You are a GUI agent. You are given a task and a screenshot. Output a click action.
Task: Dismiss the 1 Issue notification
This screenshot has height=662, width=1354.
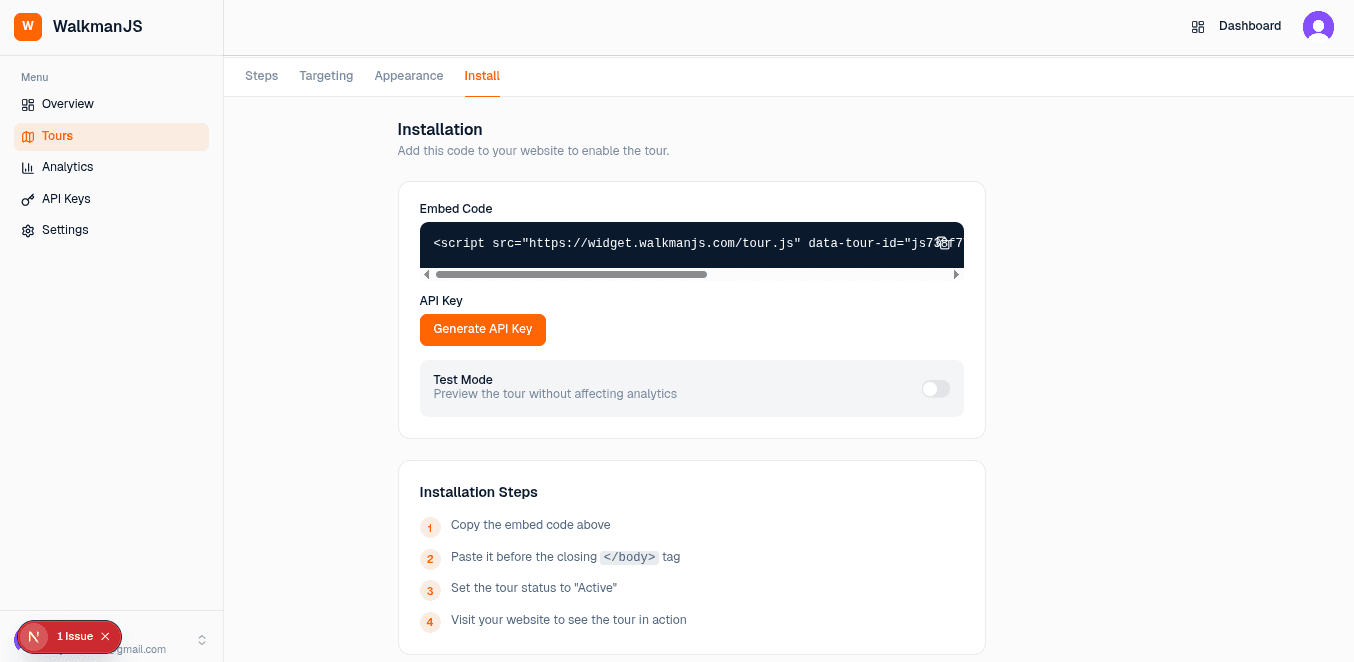click(x=104, y=636)
